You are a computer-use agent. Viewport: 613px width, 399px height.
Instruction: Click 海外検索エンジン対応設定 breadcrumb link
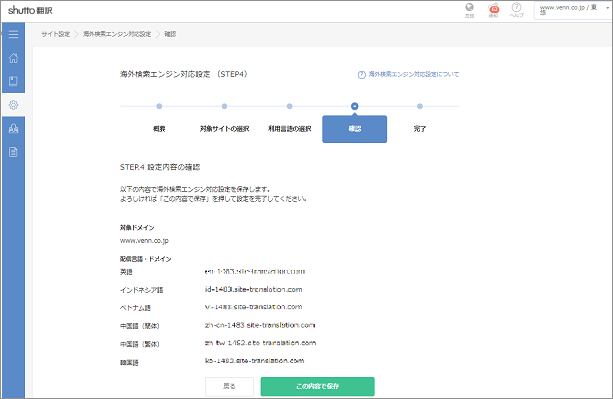(117, 34)
